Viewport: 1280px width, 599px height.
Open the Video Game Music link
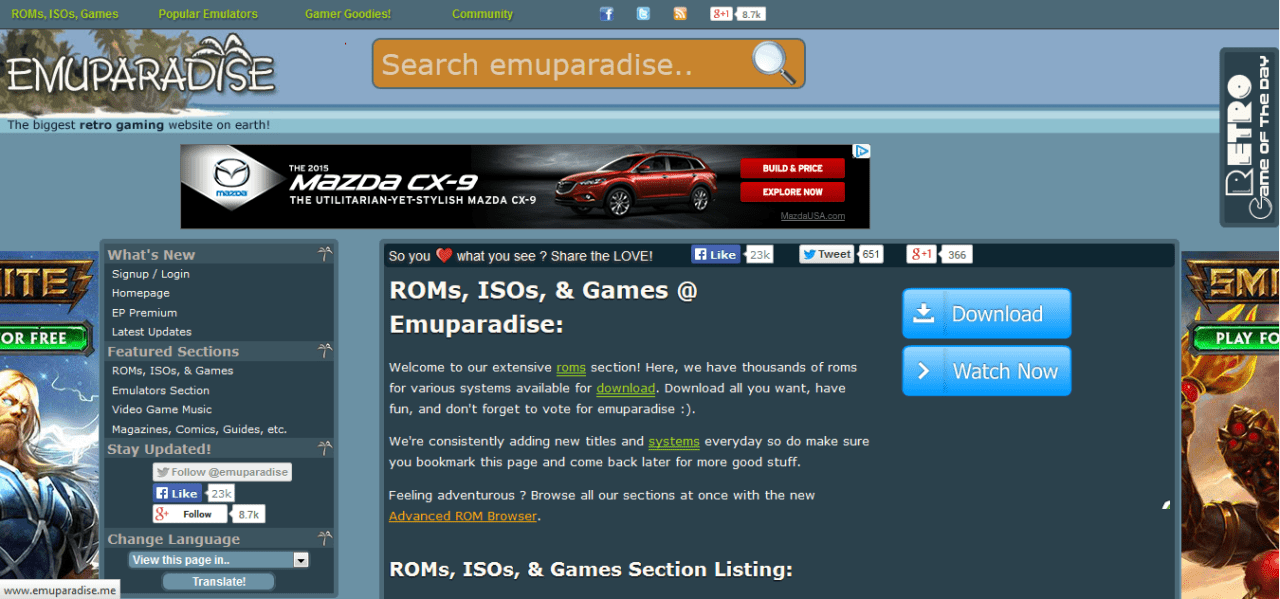tap(162, 409)
